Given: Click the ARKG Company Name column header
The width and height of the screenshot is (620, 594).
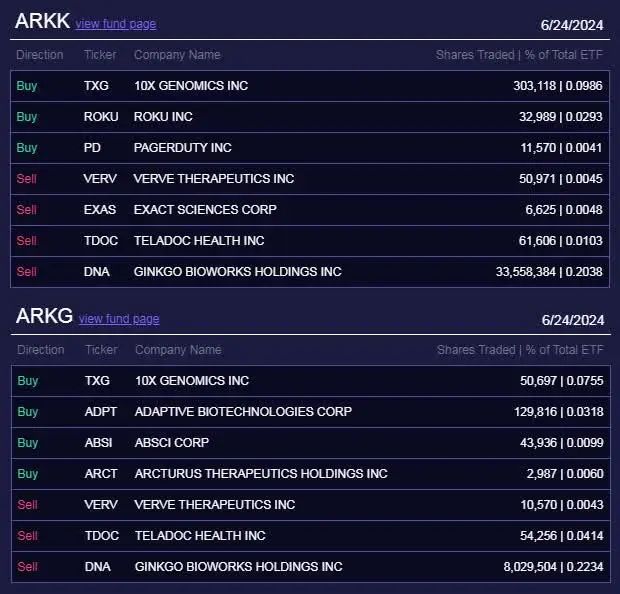Looking at the screenshot, I should tap(178, 350).
